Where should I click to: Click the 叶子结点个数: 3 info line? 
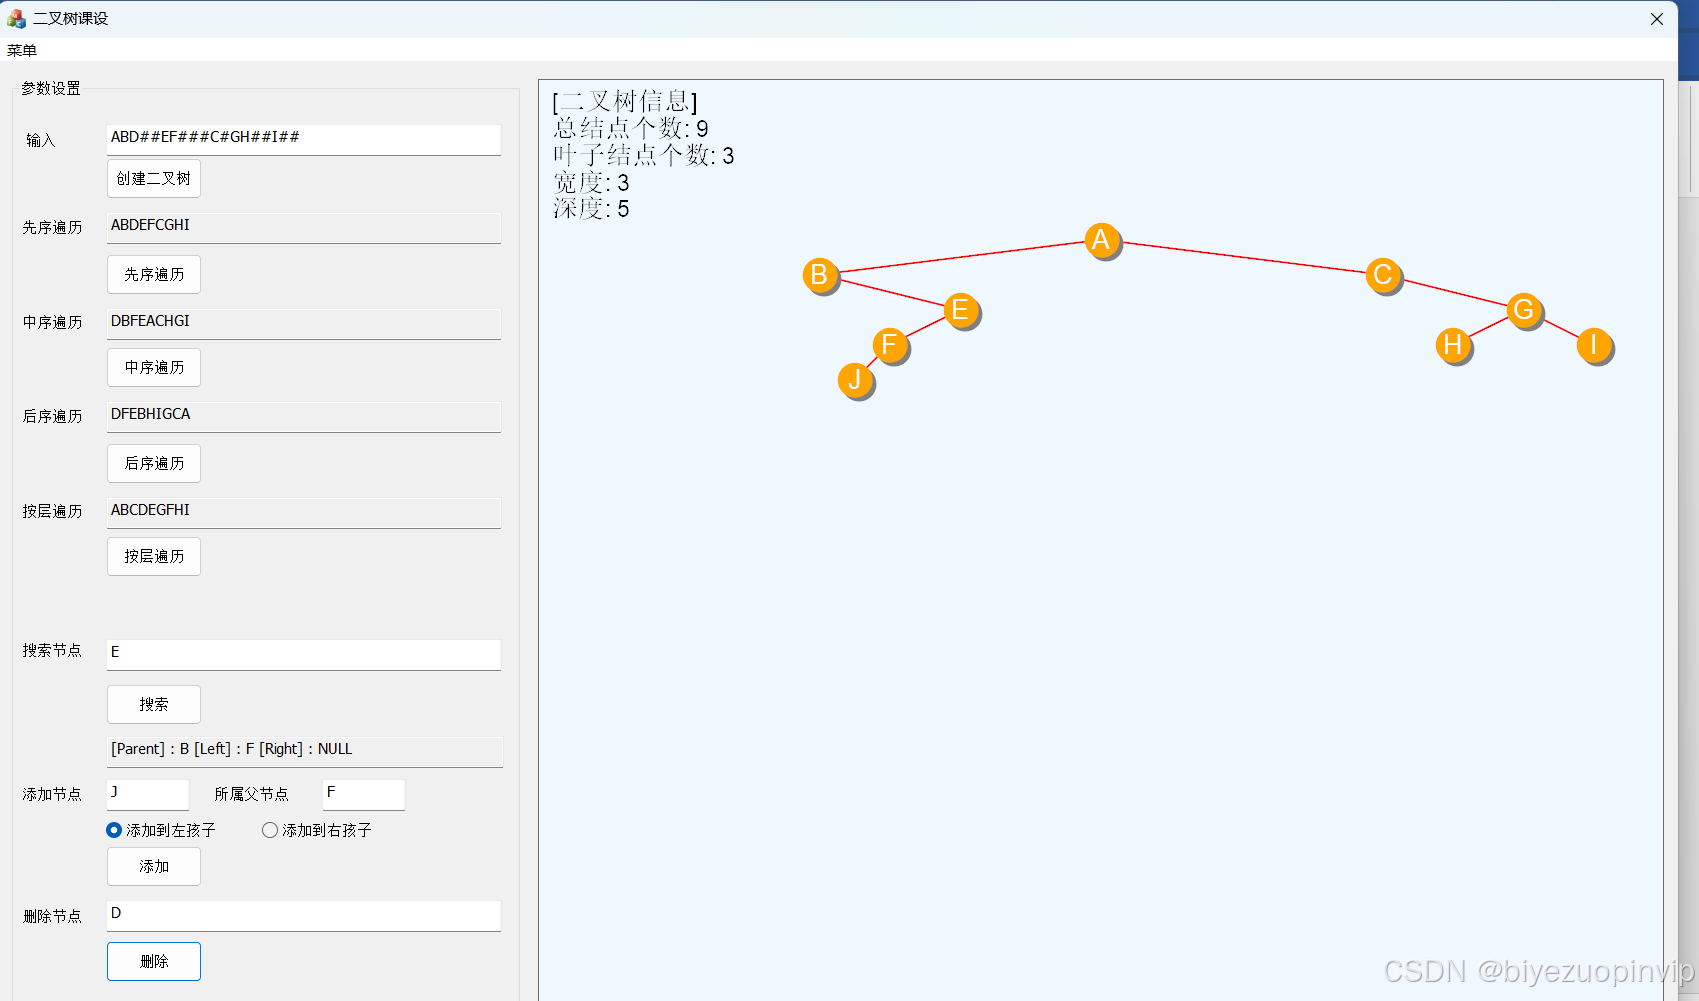(x=644, y=155)
